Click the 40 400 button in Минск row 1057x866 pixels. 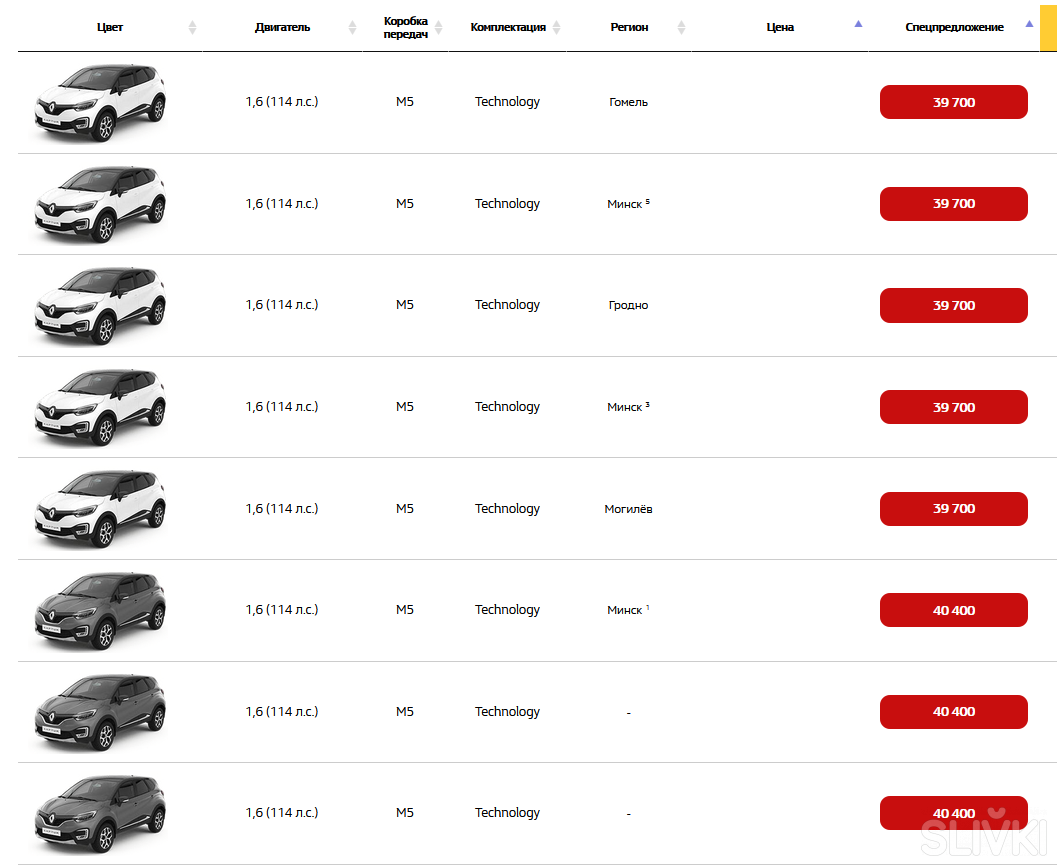[x=953, y=610]
